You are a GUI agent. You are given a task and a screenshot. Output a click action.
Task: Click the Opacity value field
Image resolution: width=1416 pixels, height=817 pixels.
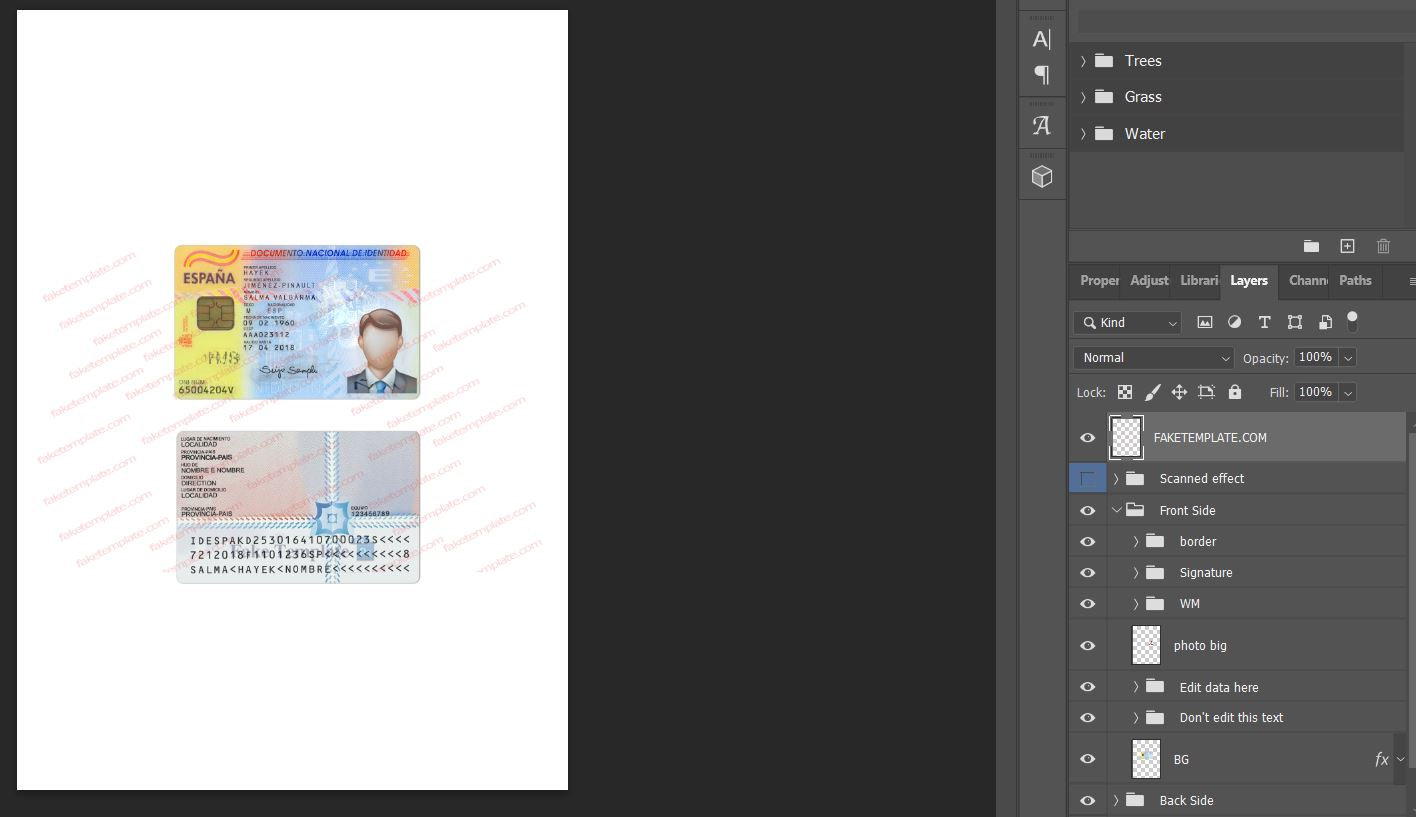coord(1316,358)
